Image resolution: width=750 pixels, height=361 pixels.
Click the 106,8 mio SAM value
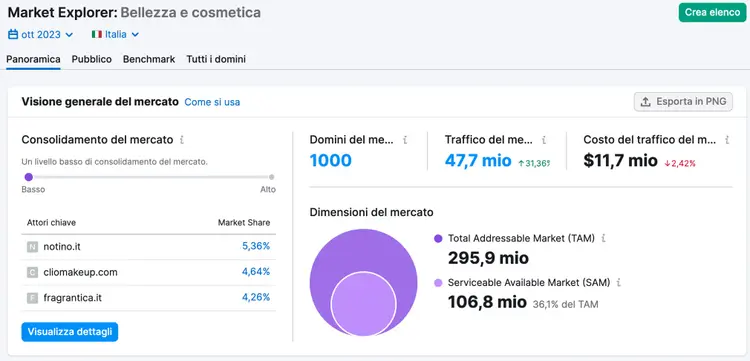[x=487, y=302]
